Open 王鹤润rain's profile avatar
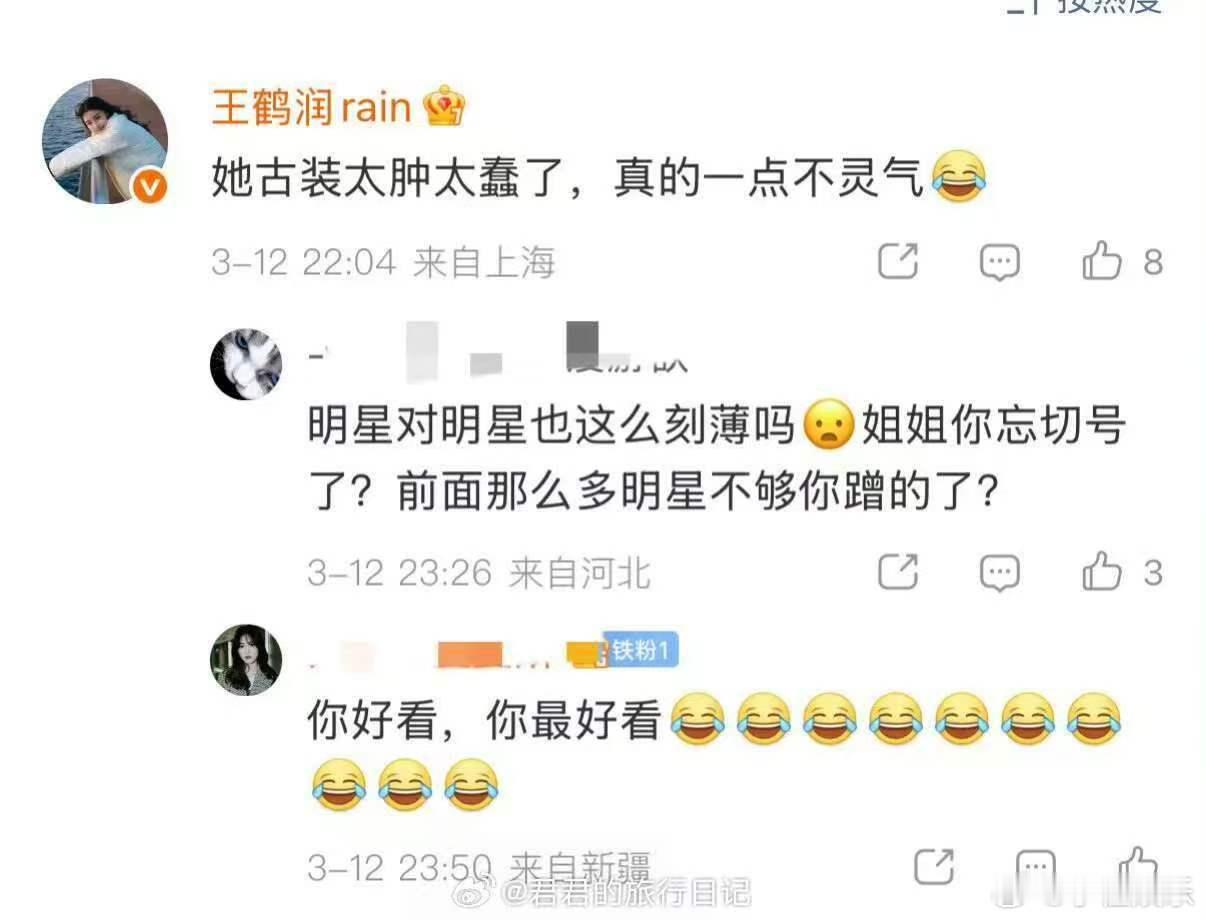 105,141
